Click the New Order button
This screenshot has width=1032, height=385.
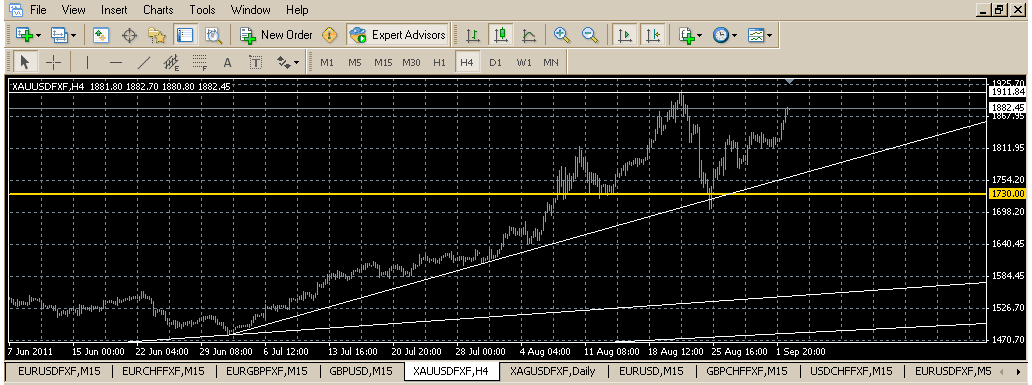click(x=276, y=35)
